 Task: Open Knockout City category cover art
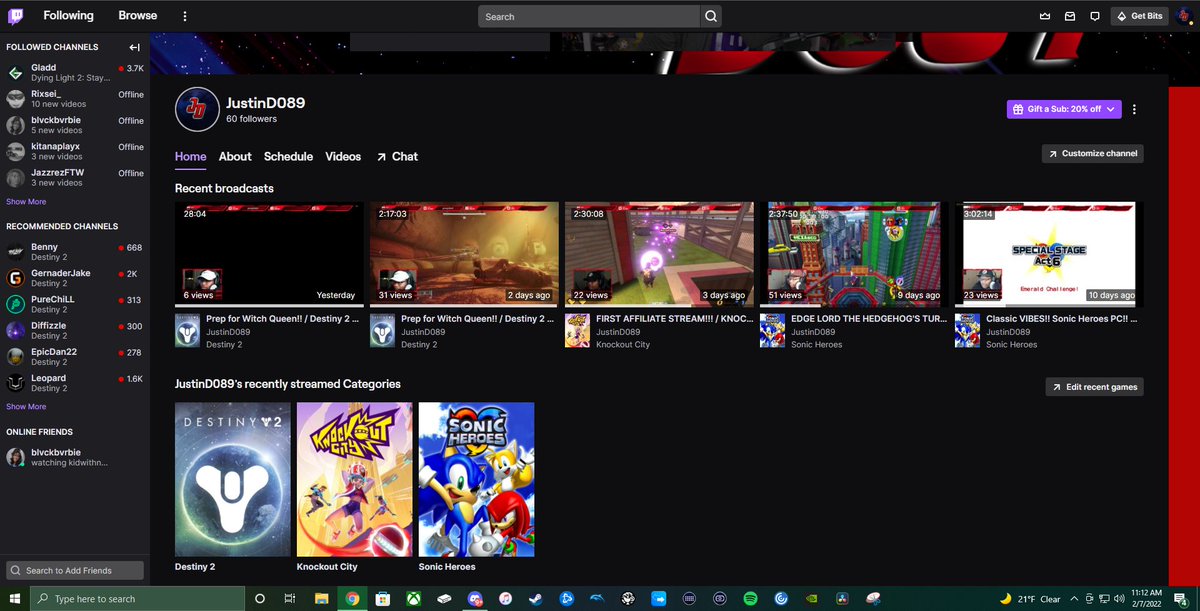coord(355,479)
